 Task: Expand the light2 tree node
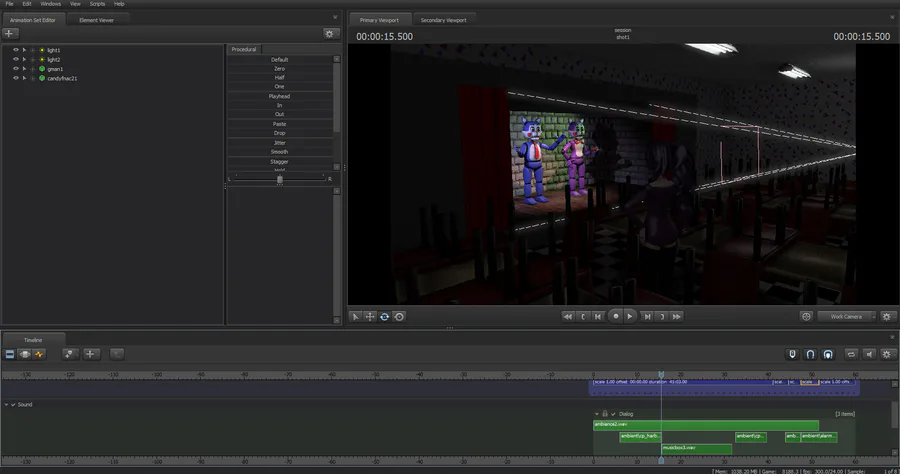pyautogui.click(x=33, y=59)
